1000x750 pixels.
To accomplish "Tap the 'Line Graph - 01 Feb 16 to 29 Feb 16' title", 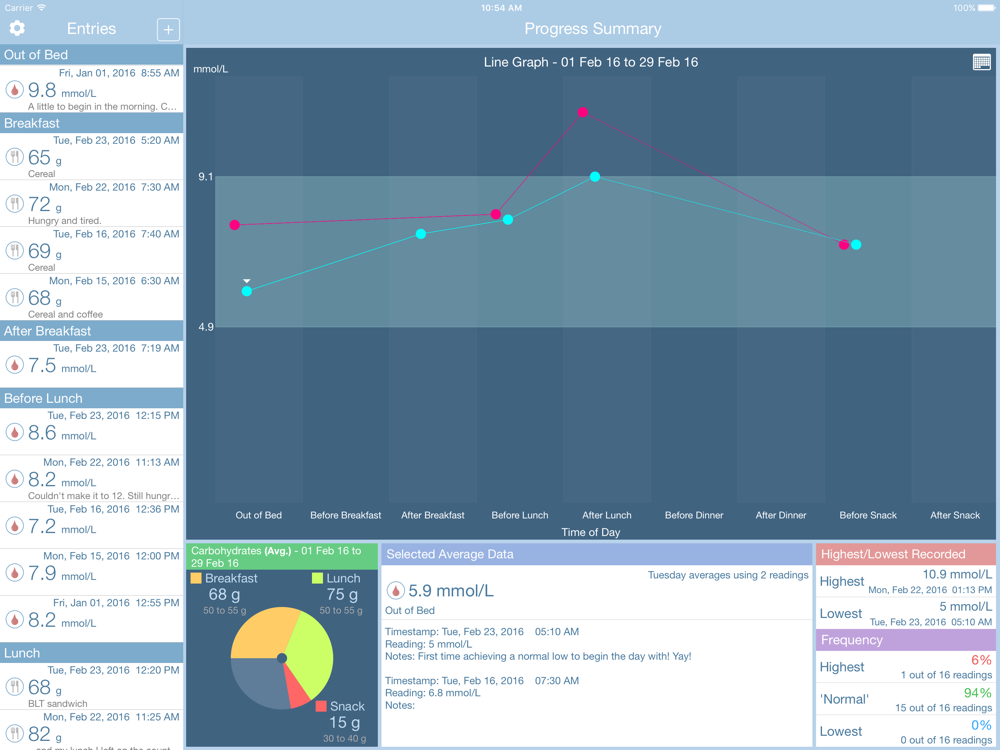I will (591, 62).
